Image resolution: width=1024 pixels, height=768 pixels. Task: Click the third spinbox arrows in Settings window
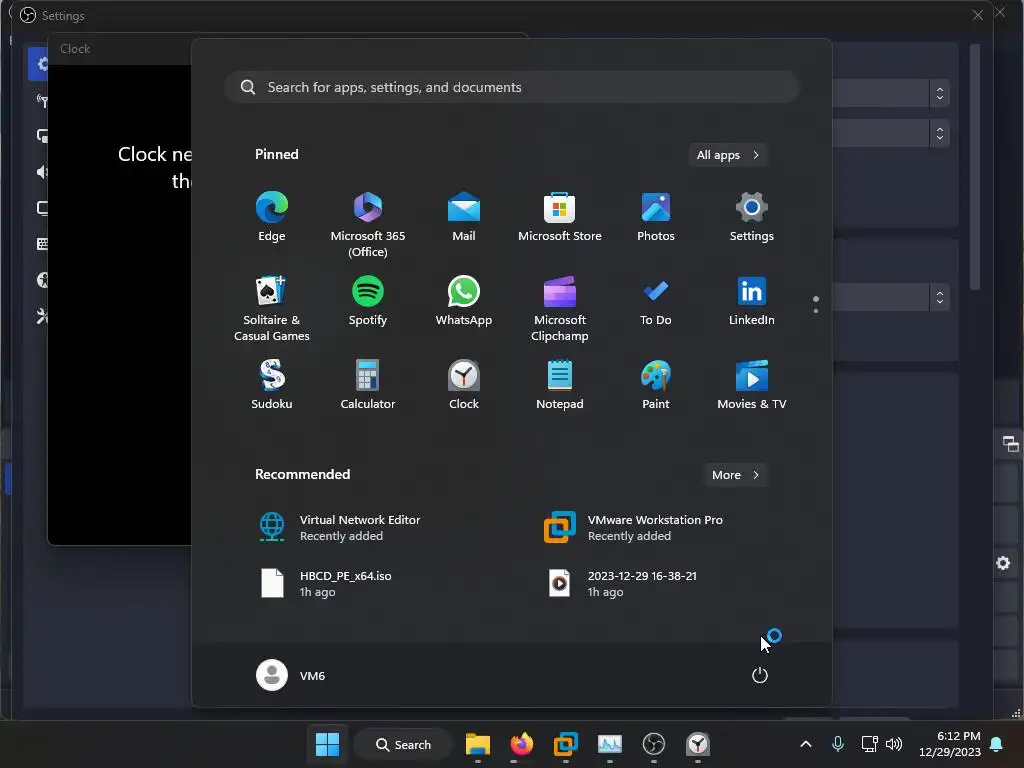(940, 298)
